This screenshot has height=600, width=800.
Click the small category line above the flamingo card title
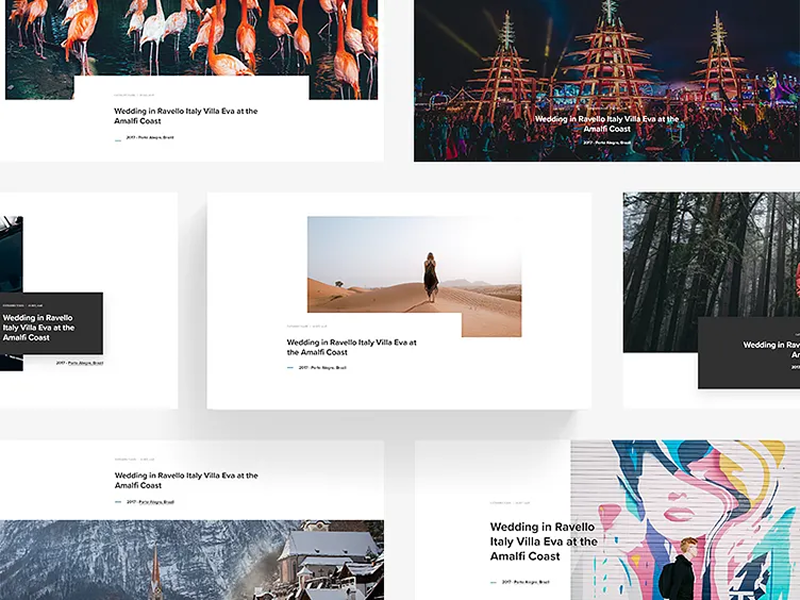click(x=134, y=95)
